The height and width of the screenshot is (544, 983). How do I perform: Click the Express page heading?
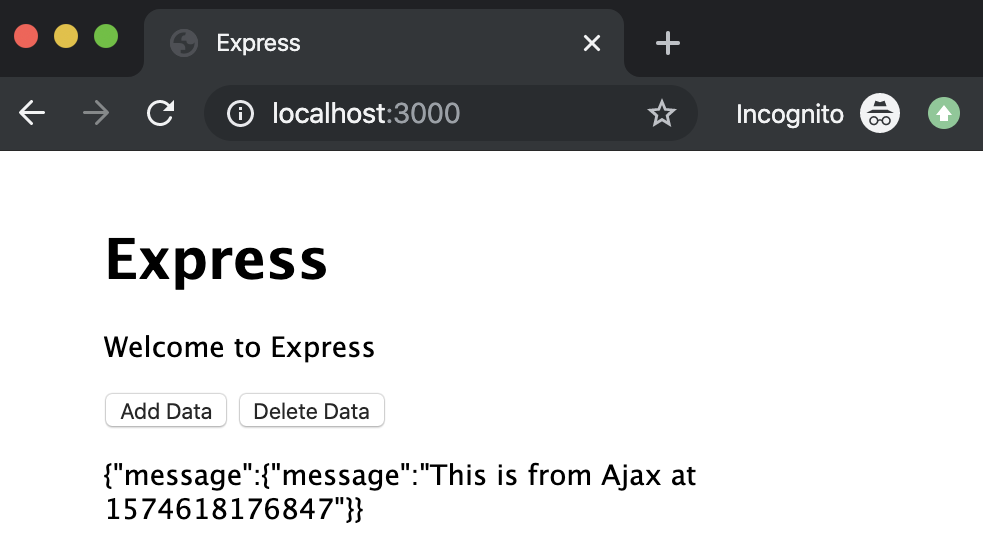tap(216, 259)
